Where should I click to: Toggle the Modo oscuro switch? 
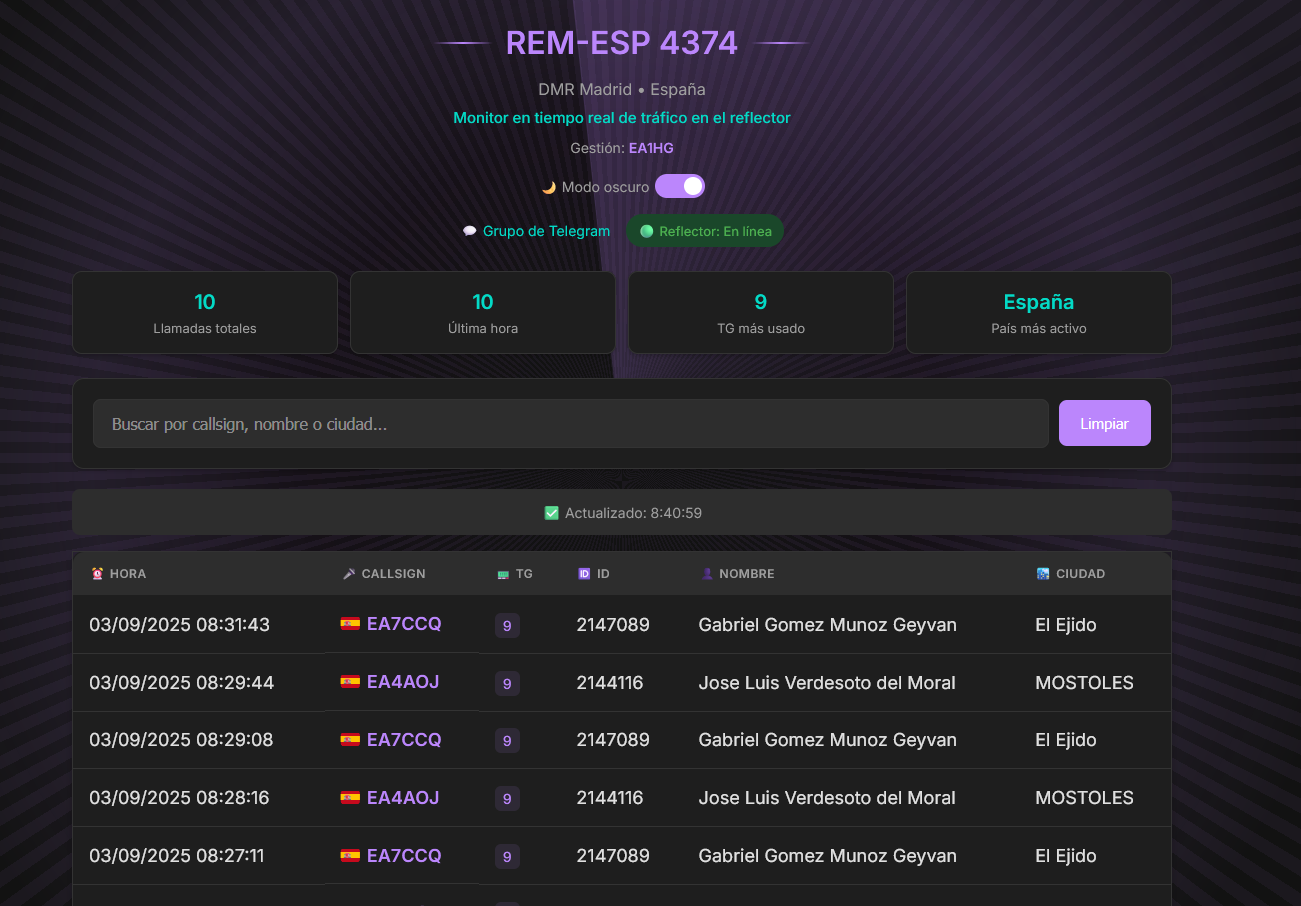[x=680, y=187]
